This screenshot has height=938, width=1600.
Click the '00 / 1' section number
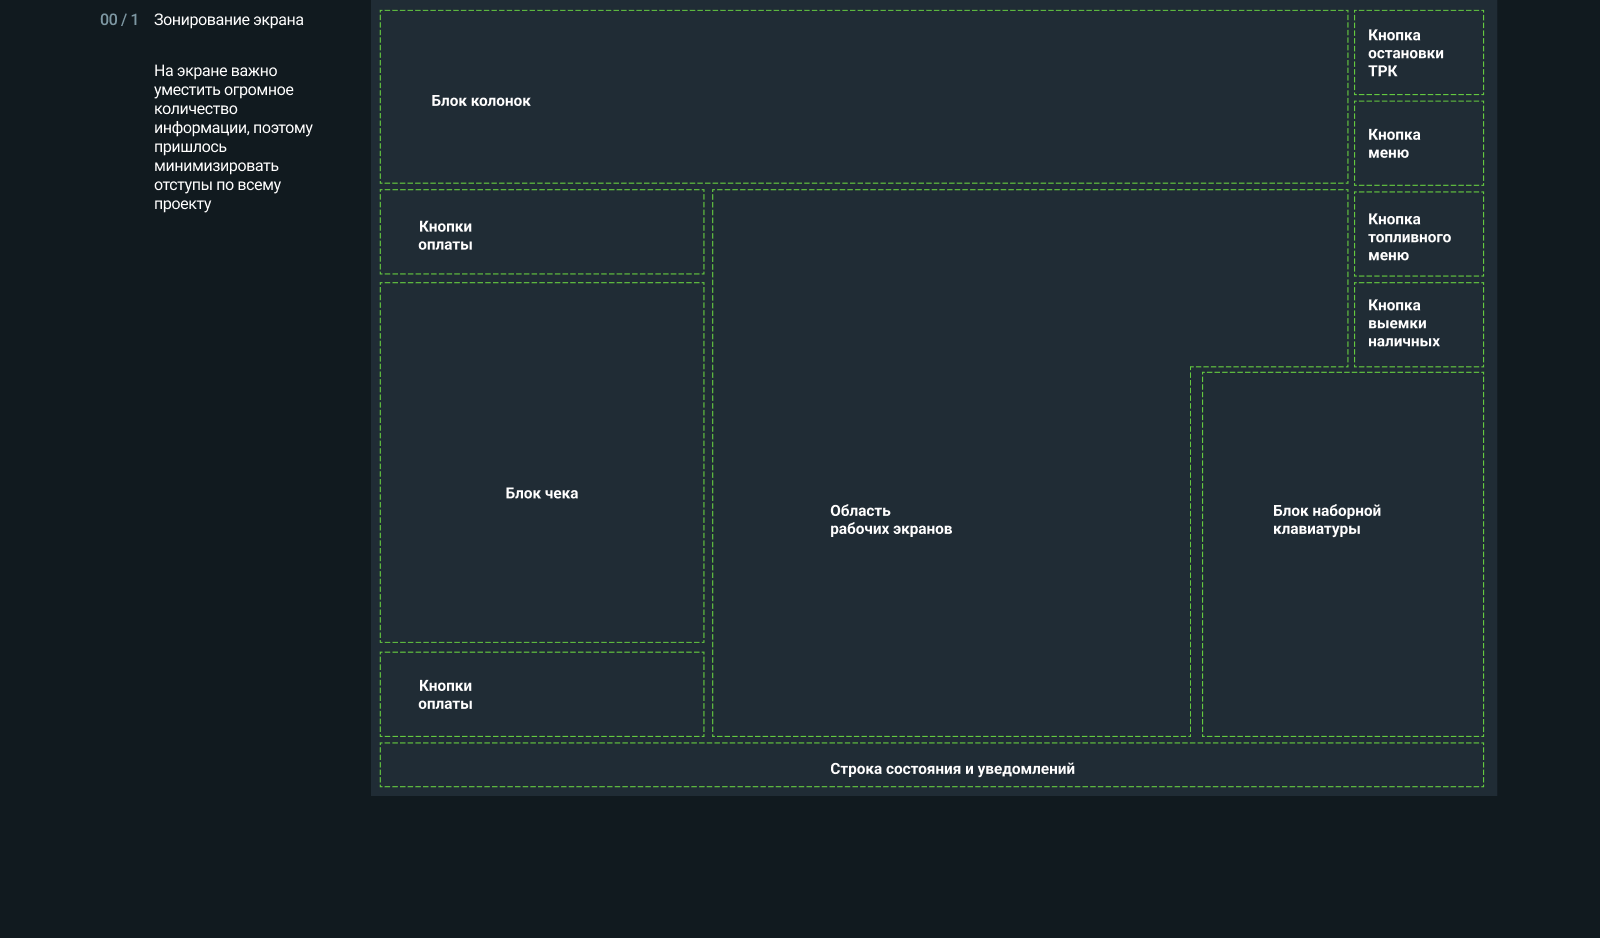[119, 20]
